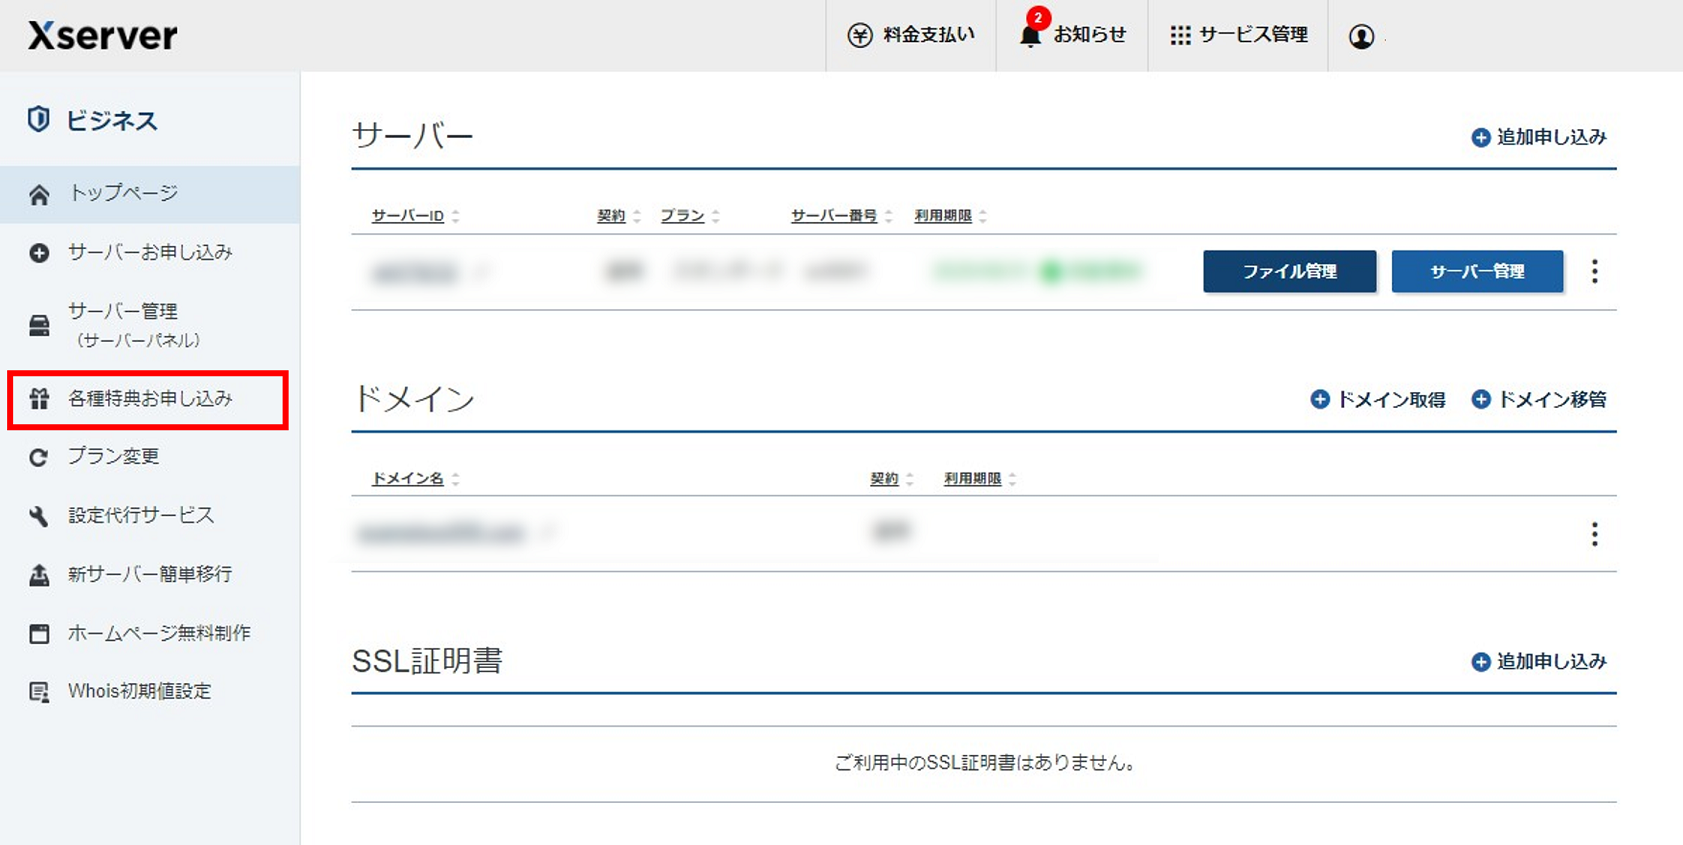
Task: Open the domain row three-dot menu
Action: 1594,534
